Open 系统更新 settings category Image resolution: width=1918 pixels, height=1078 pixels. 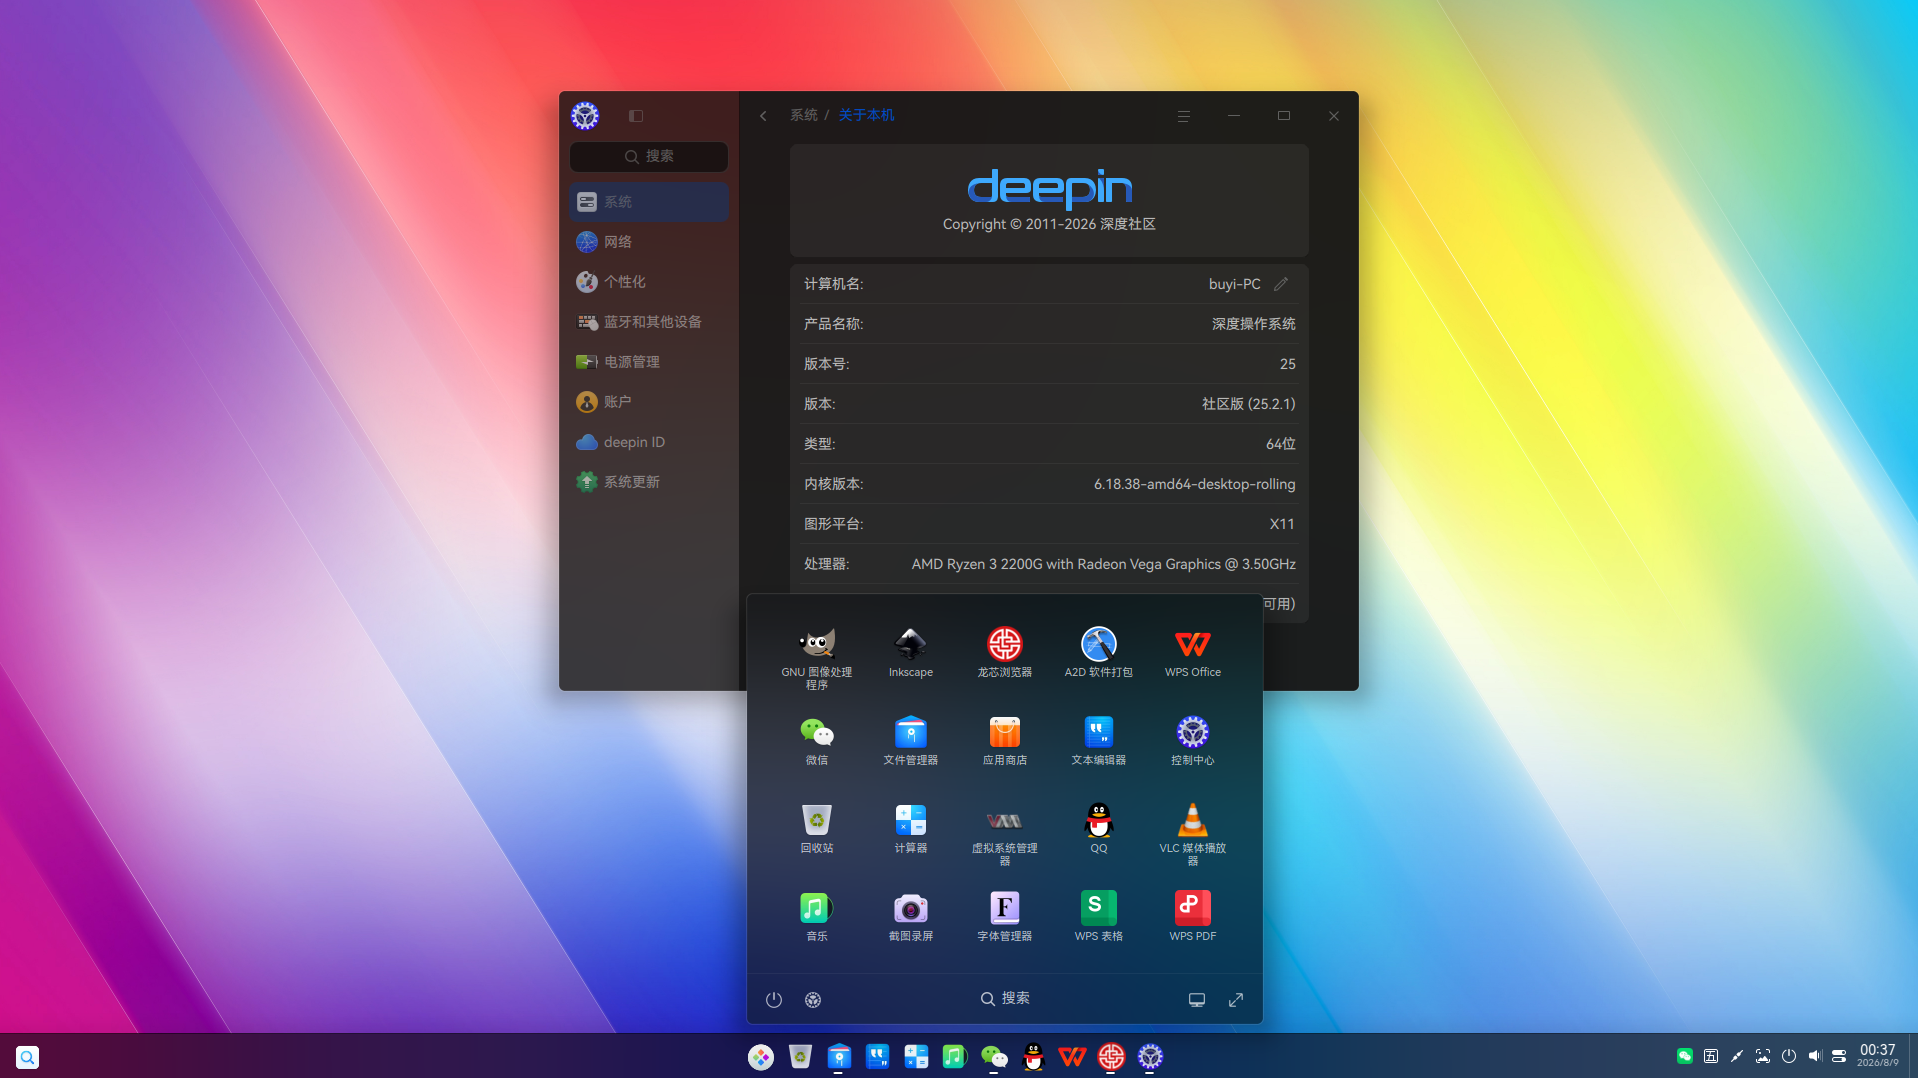point(649,481)
